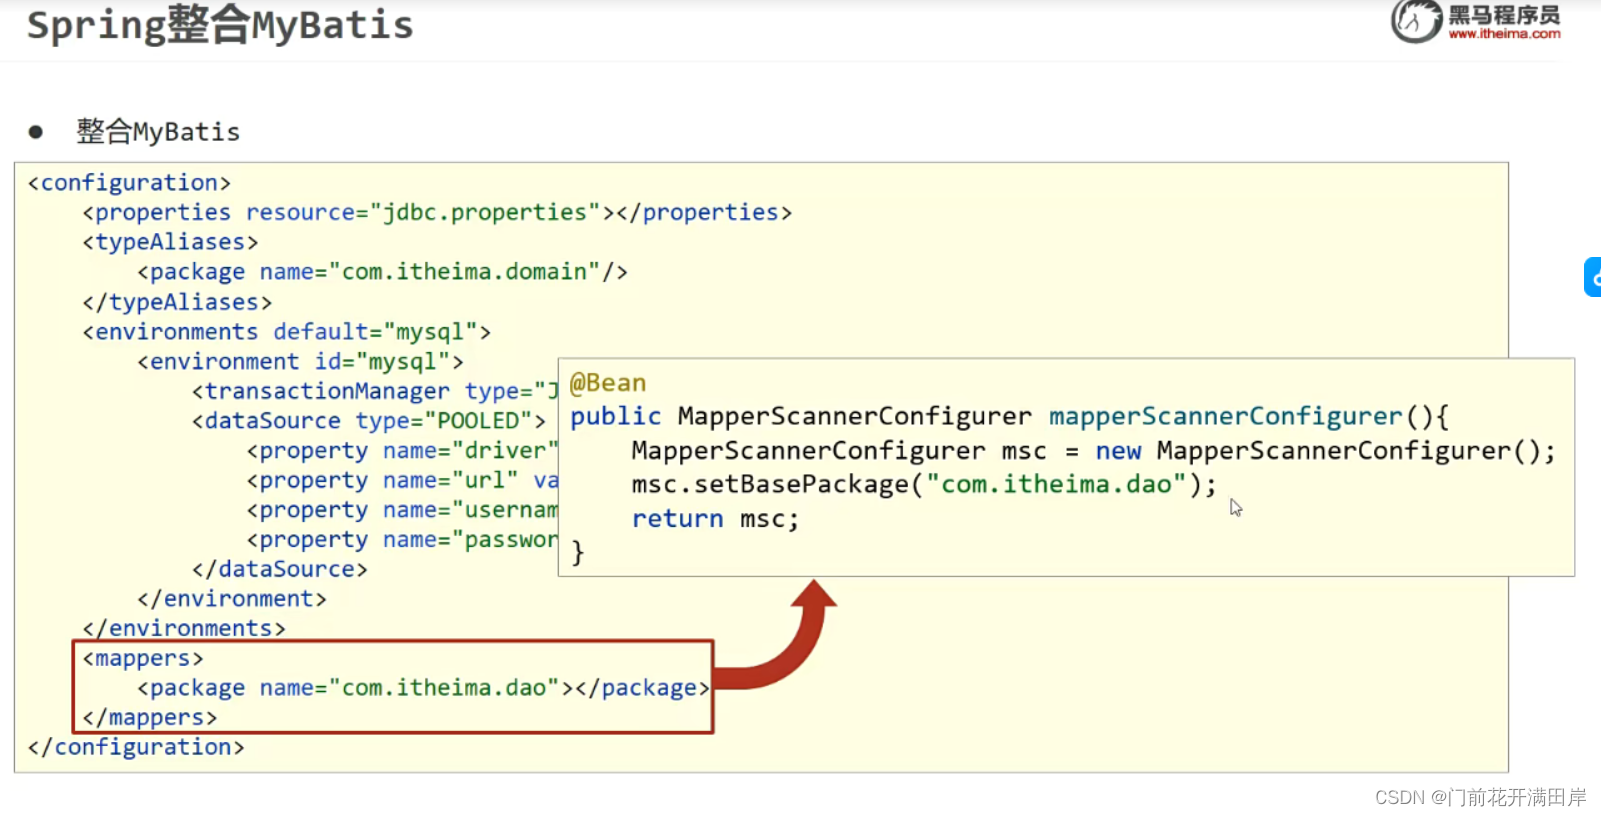Click the closing brace of the method
The image size is (1601, 816).
577,552
